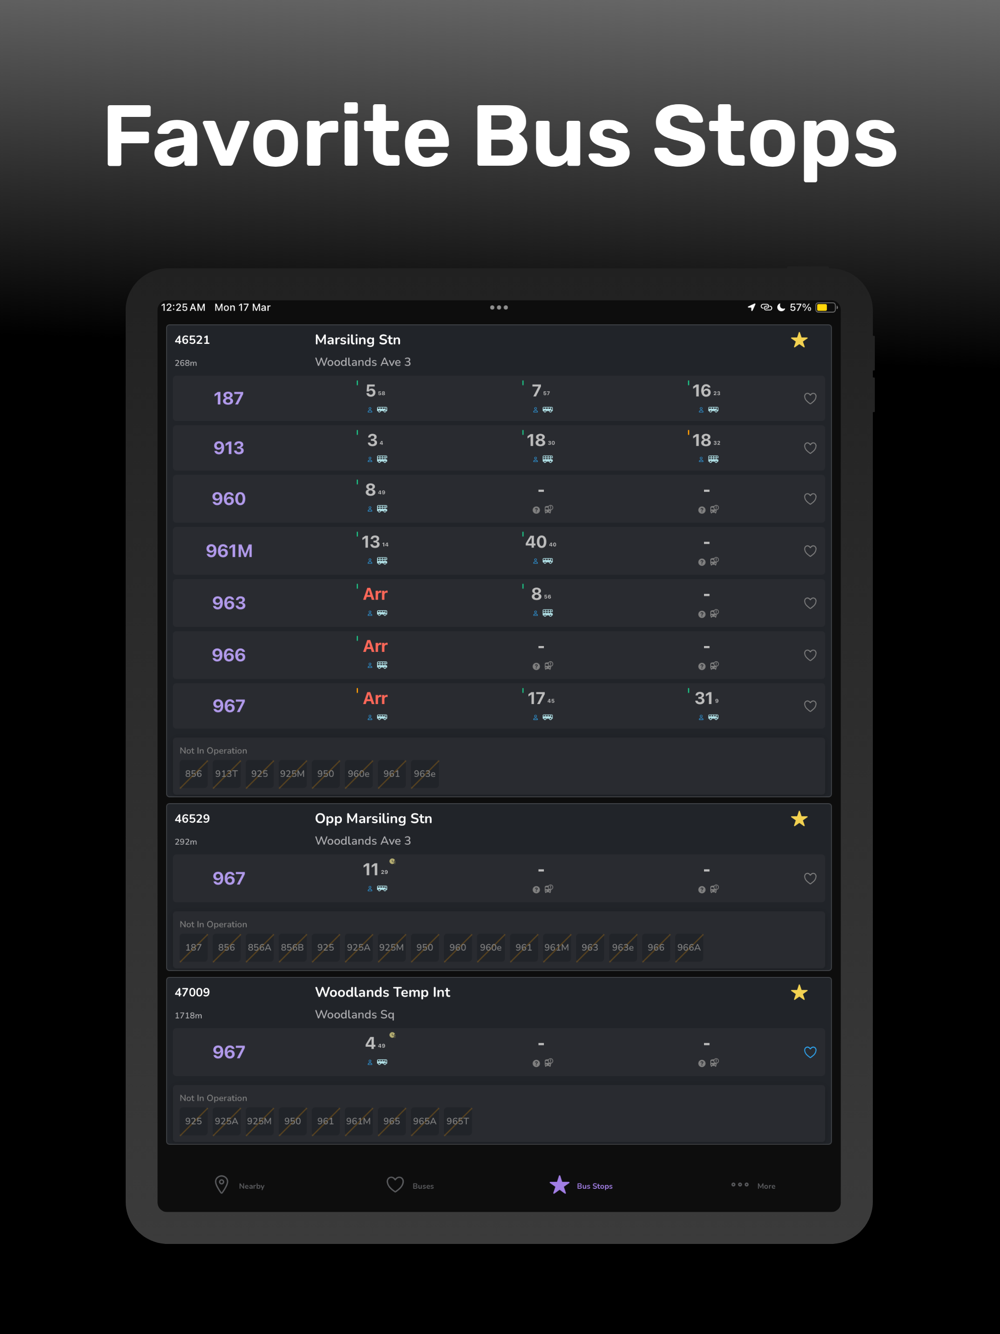Select the Bus Stops tab
This screenshot has height=1334, width=1000.
point(581,1185)
